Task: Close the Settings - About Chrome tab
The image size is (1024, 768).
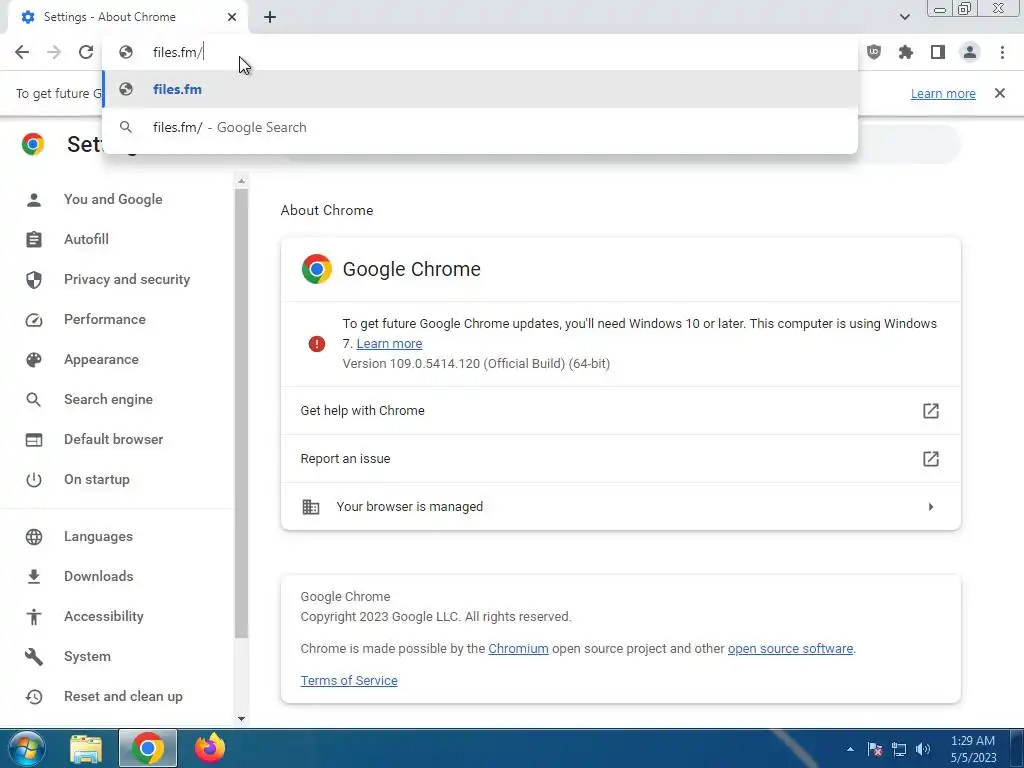Action: coord(232,17)
